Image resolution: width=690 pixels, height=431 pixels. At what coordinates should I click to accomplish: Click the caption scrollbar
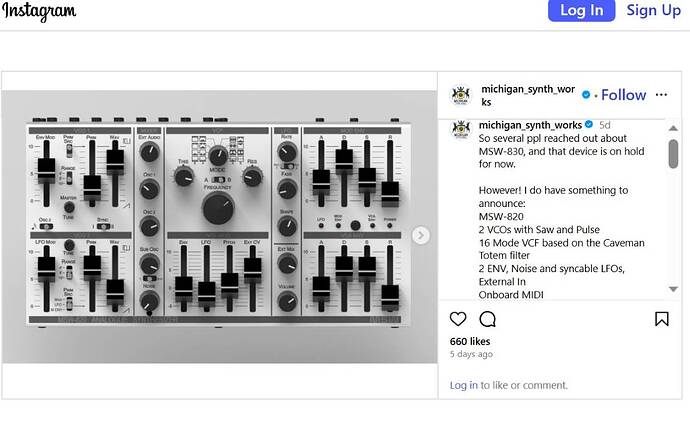pos(673,153)
